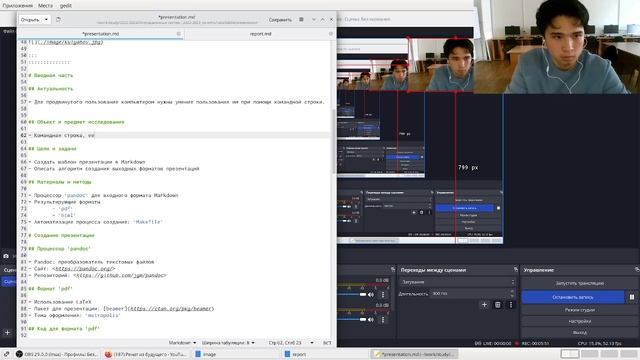The height and width of the screenshot is (360, 640).
Task: Click the show desktop taskbar icon
Action: point(6,354)
